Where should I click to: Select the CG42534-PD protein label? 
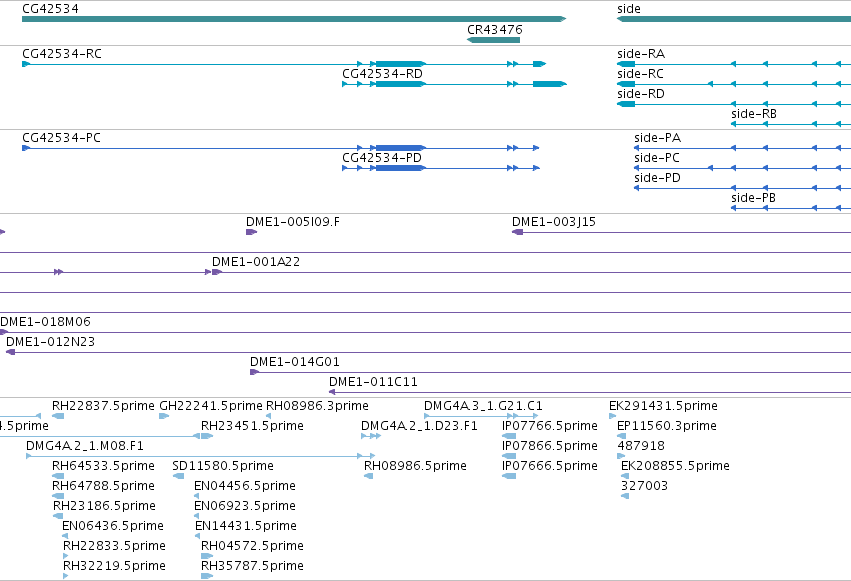pyautogui.click(x=382, y=158)
